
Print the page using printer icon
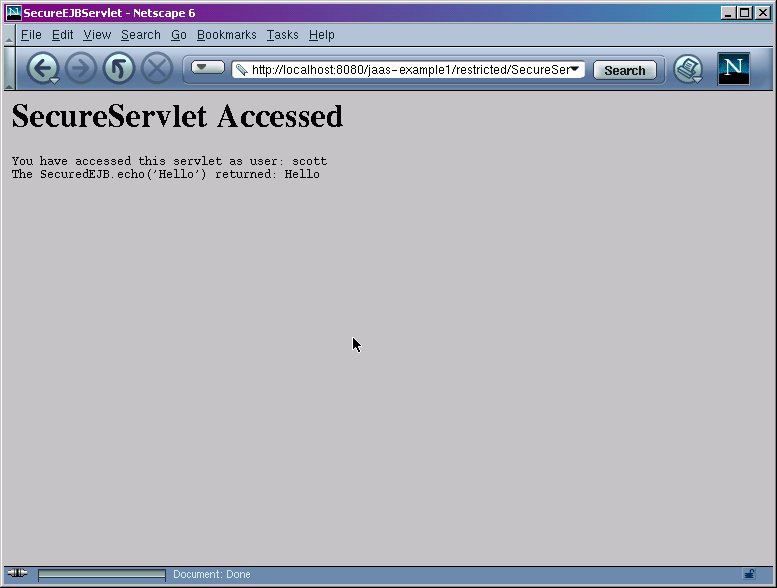click(x=688, y=68)
